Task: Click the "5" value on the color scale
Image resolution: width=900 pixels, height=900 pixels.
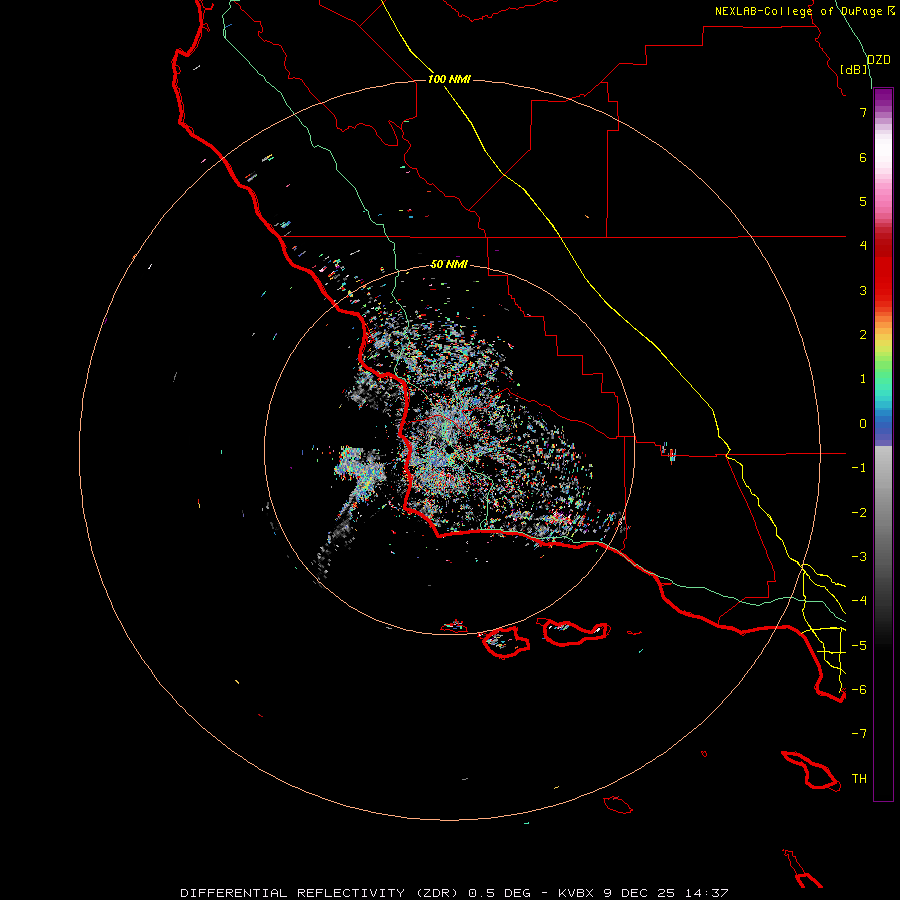Action: pos(863,201)
